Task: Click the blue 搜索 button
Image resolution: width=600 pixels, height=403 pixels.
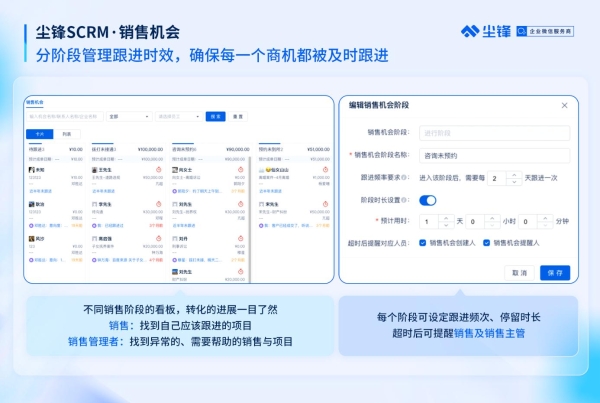Action: tap(215, 116)
